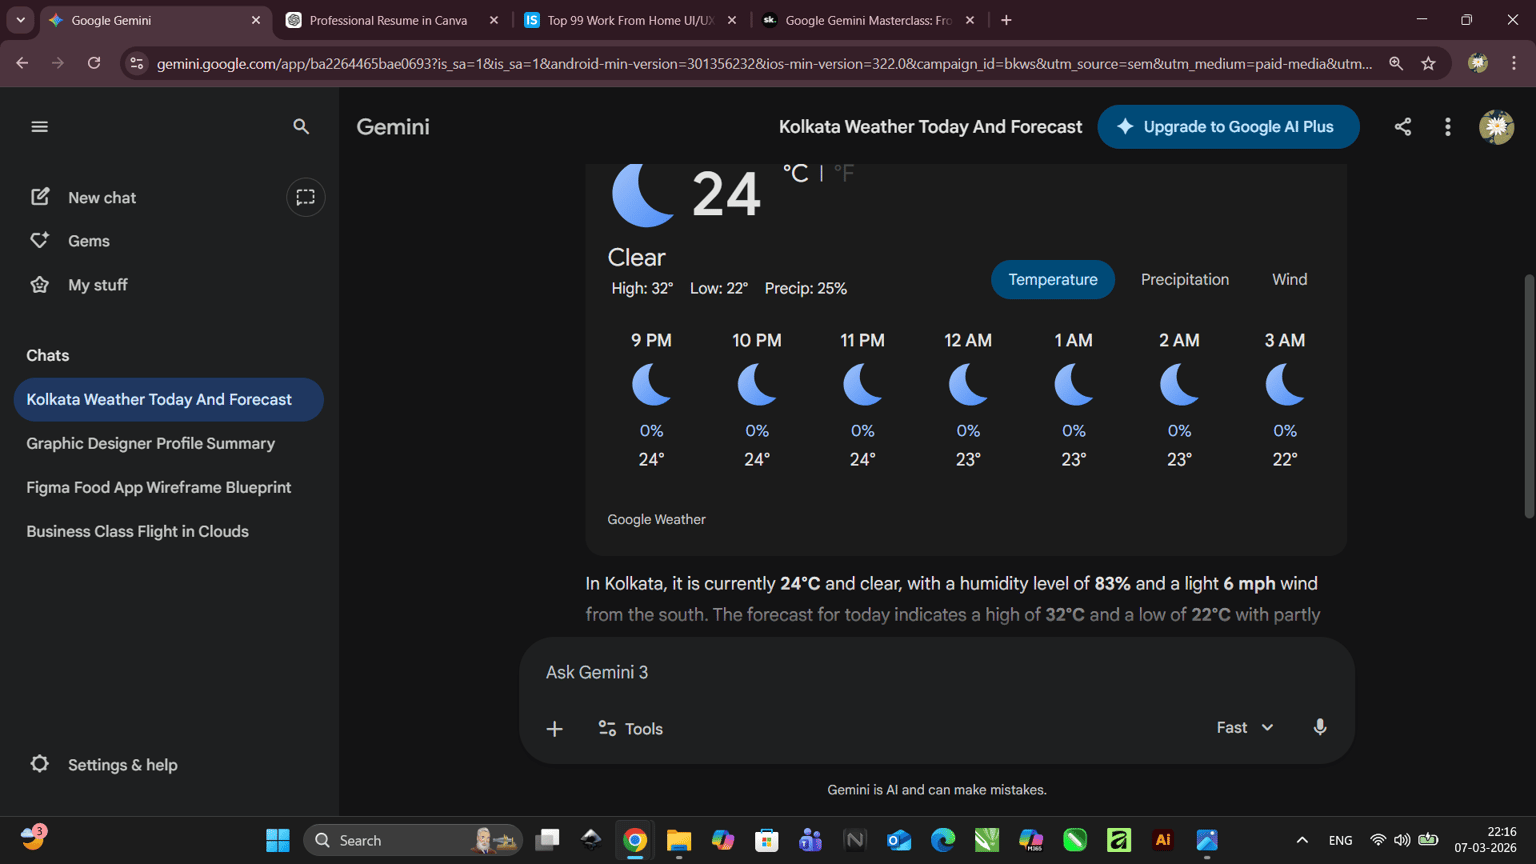Switch to Google Gemini Masterclass tab
The height and width of the screenshot is (864, 1536).
click(868, 20)
